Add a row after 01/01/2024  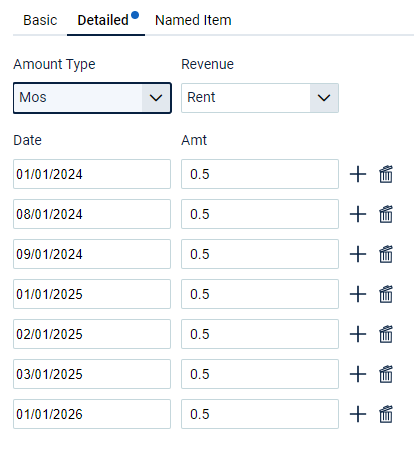point(358,174)
